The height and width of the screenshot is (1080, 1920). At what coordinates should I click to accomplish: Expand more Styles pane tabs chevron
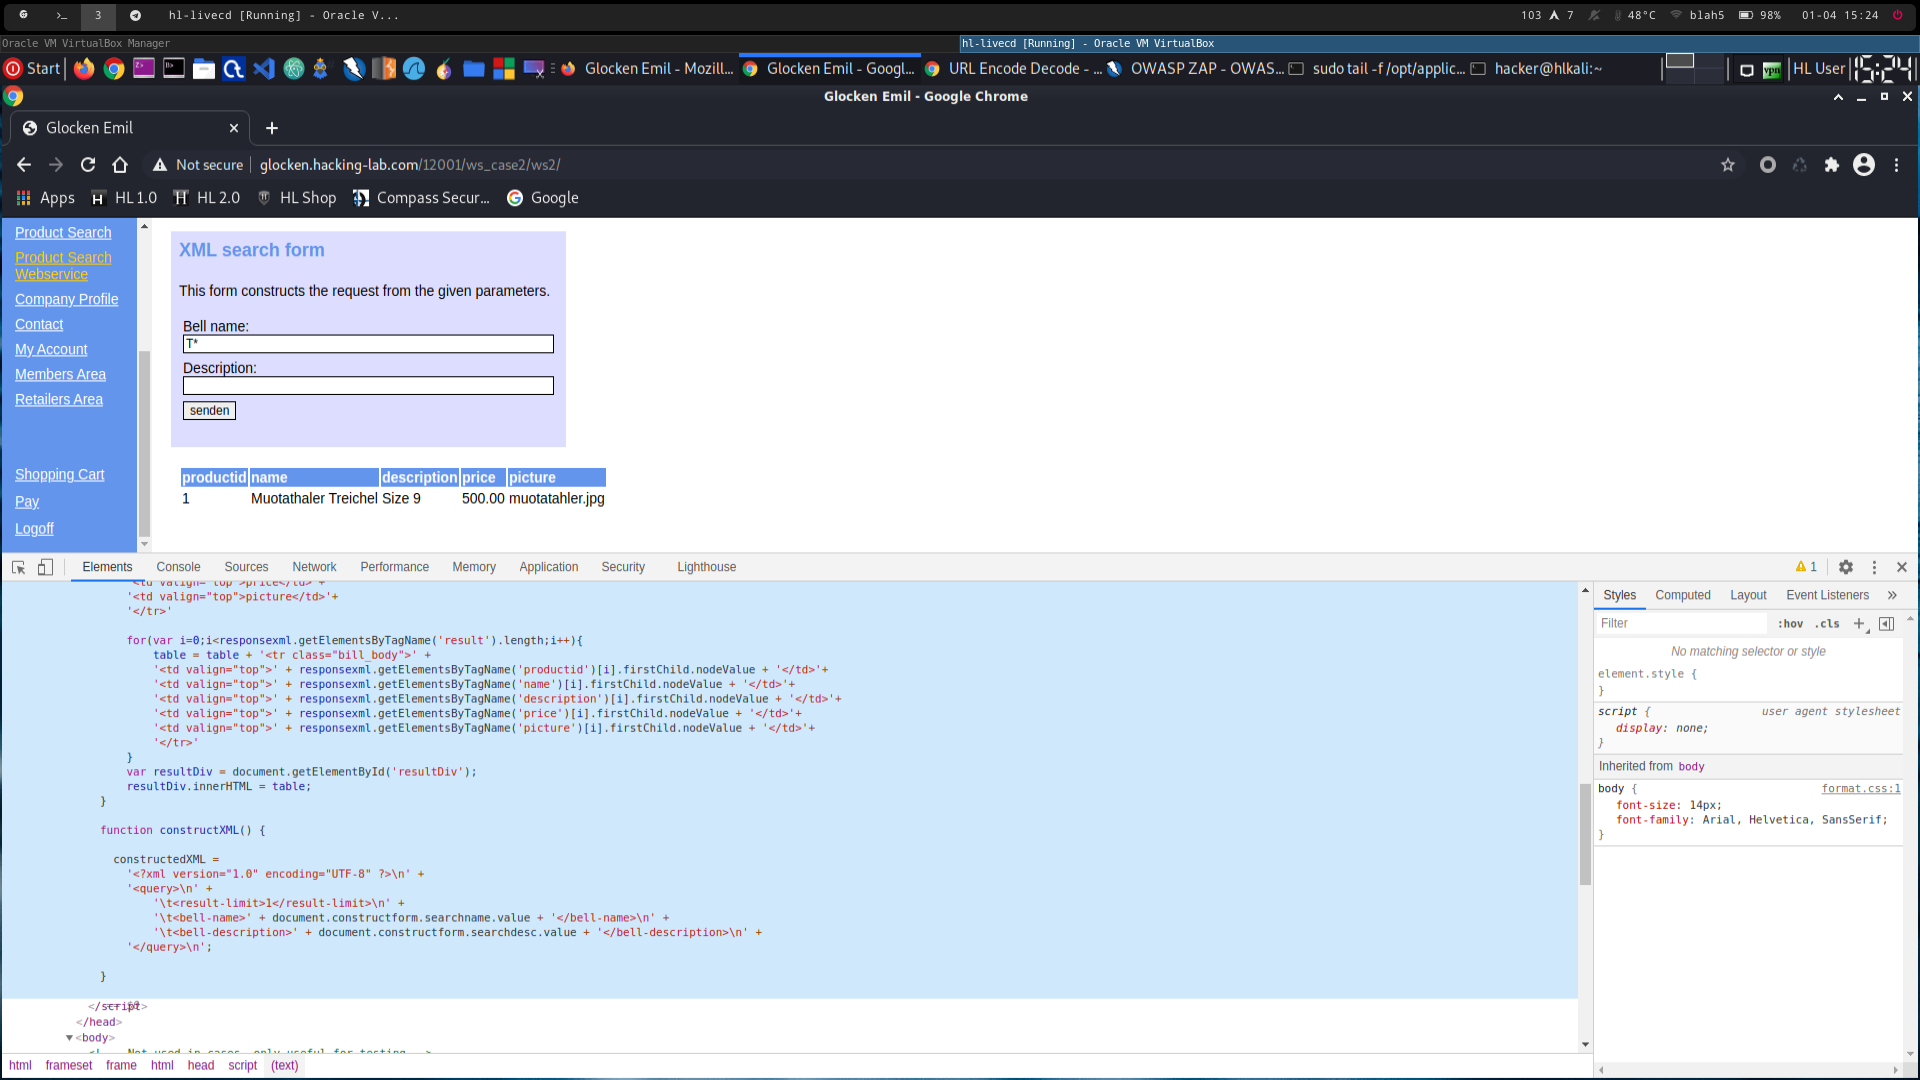[1892, 595]
